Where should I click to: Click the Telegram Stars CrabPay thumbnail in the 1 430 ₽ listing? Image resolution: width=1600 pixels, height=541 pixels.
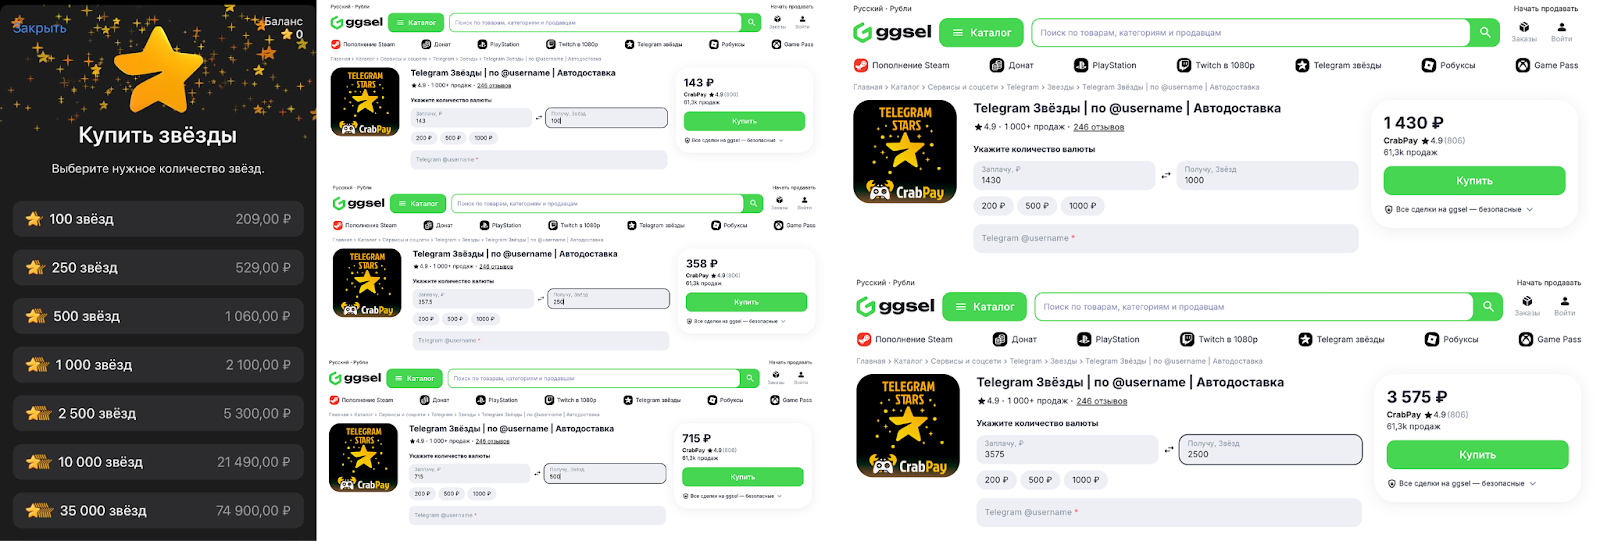pos(906,152)
